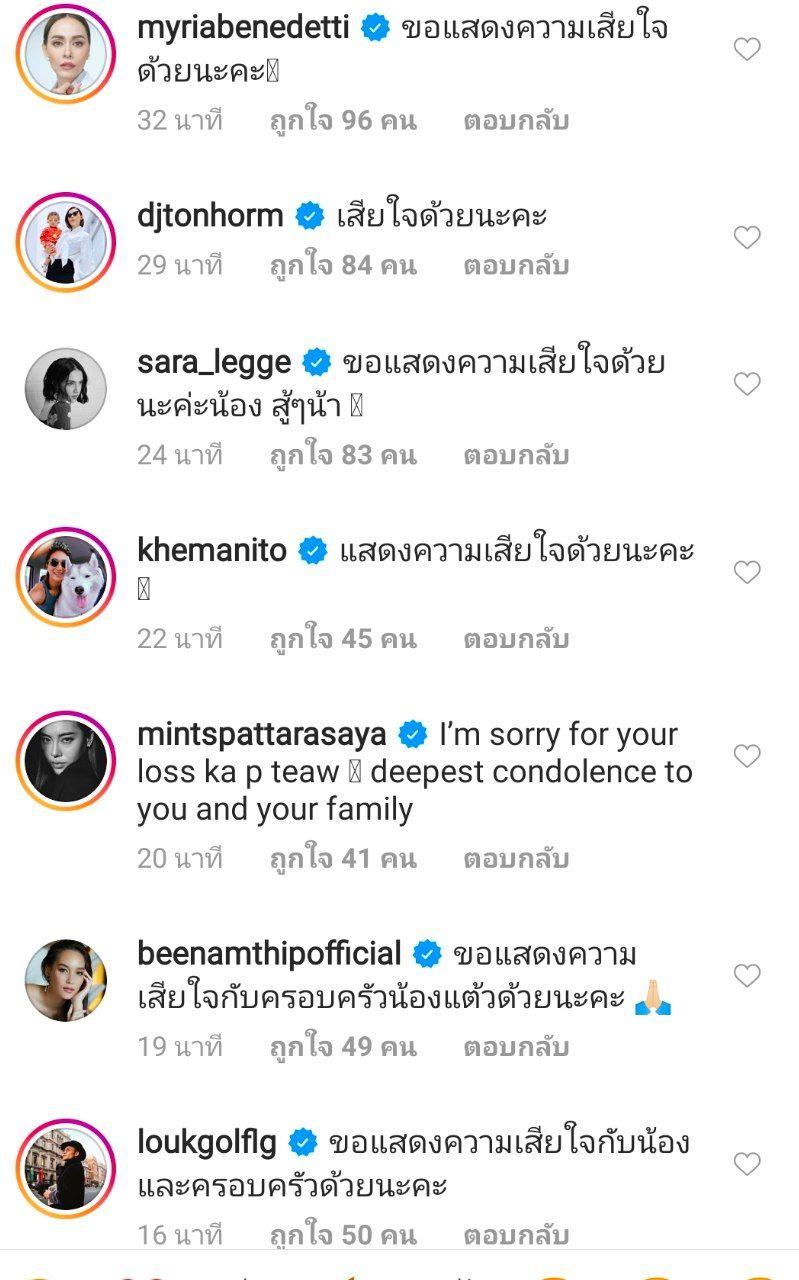Heart the khemanito comment
The width and height of the screenshot is (799, 1280).
click(747, 572)
